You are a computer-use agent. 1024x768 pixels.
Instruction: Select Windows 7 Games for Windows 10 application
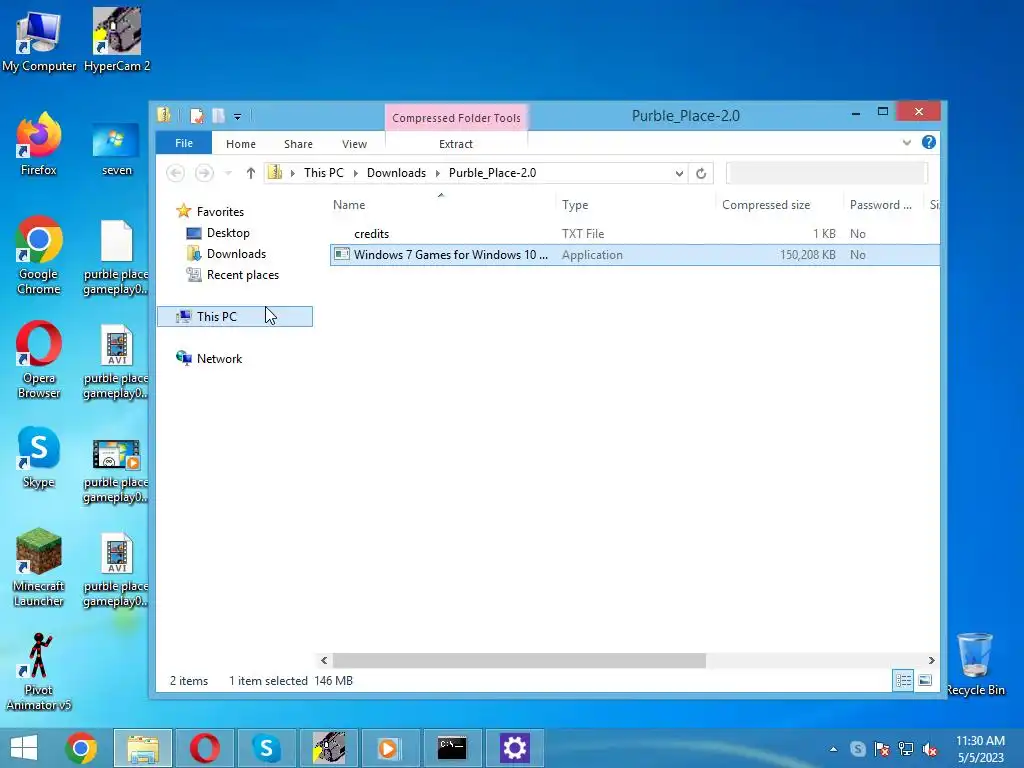tap(635, 255)
